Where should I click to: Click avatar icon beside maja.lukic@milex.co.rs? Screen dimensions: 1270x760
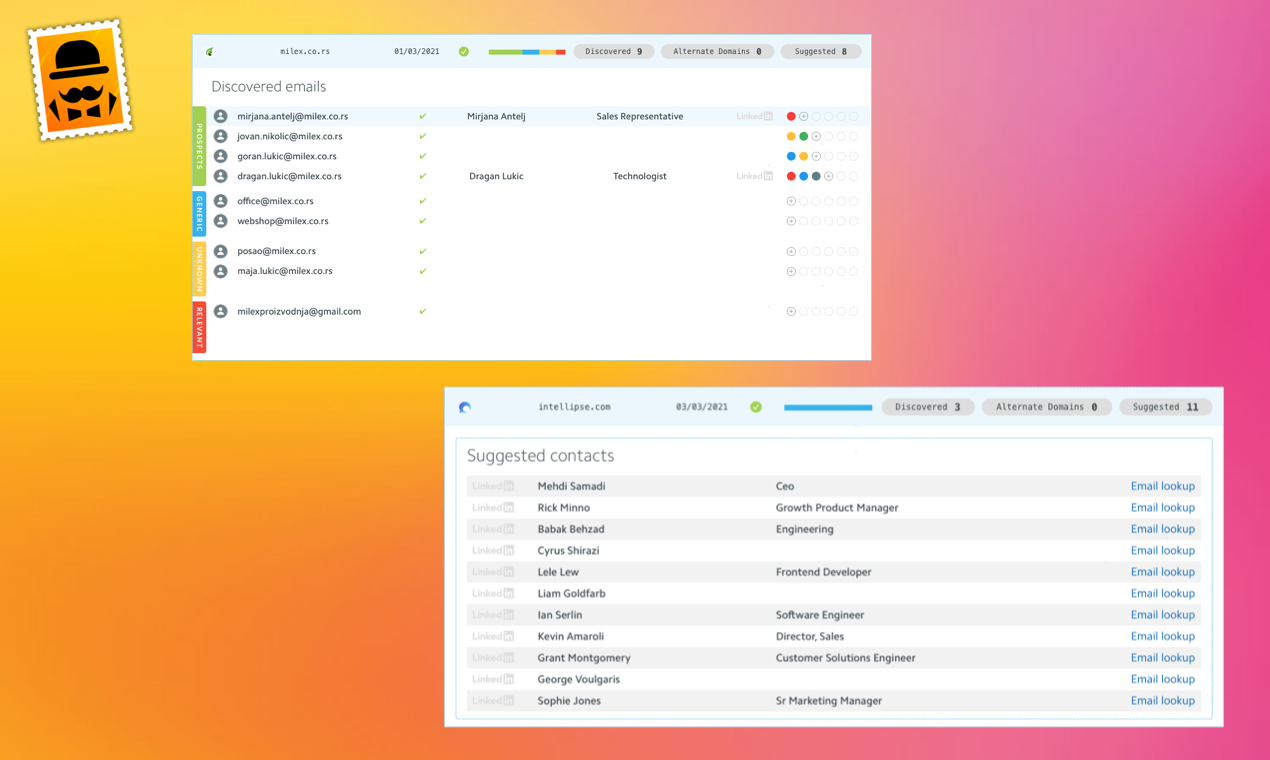coord(221,271)
